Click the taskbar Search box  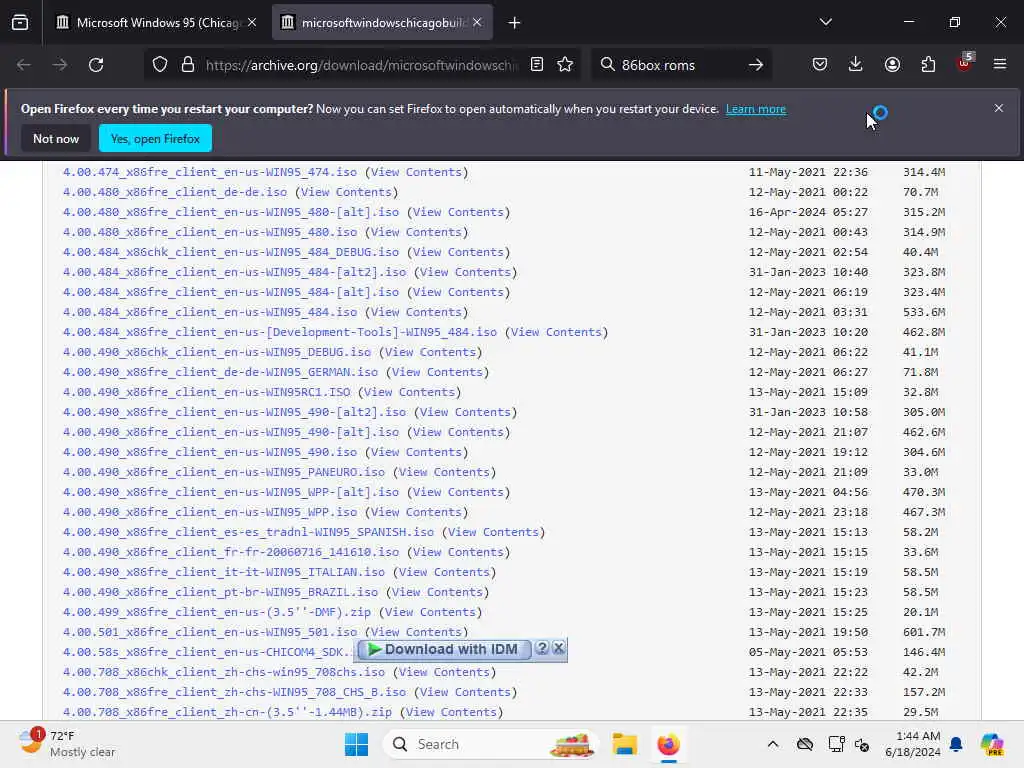(491, 744)
